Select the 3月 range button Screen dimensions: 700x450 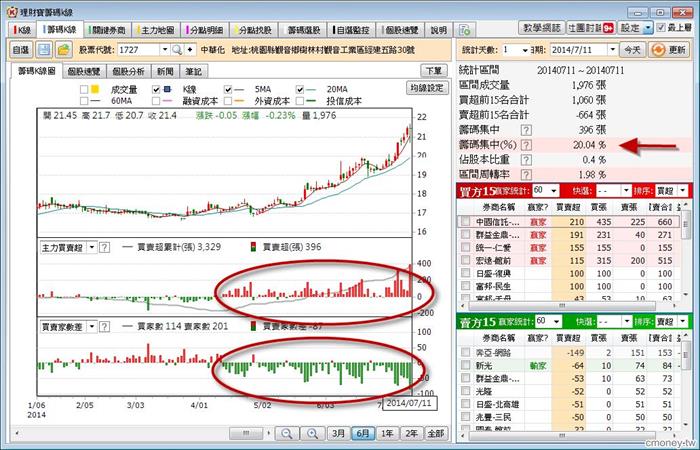(x=338, y=433)
